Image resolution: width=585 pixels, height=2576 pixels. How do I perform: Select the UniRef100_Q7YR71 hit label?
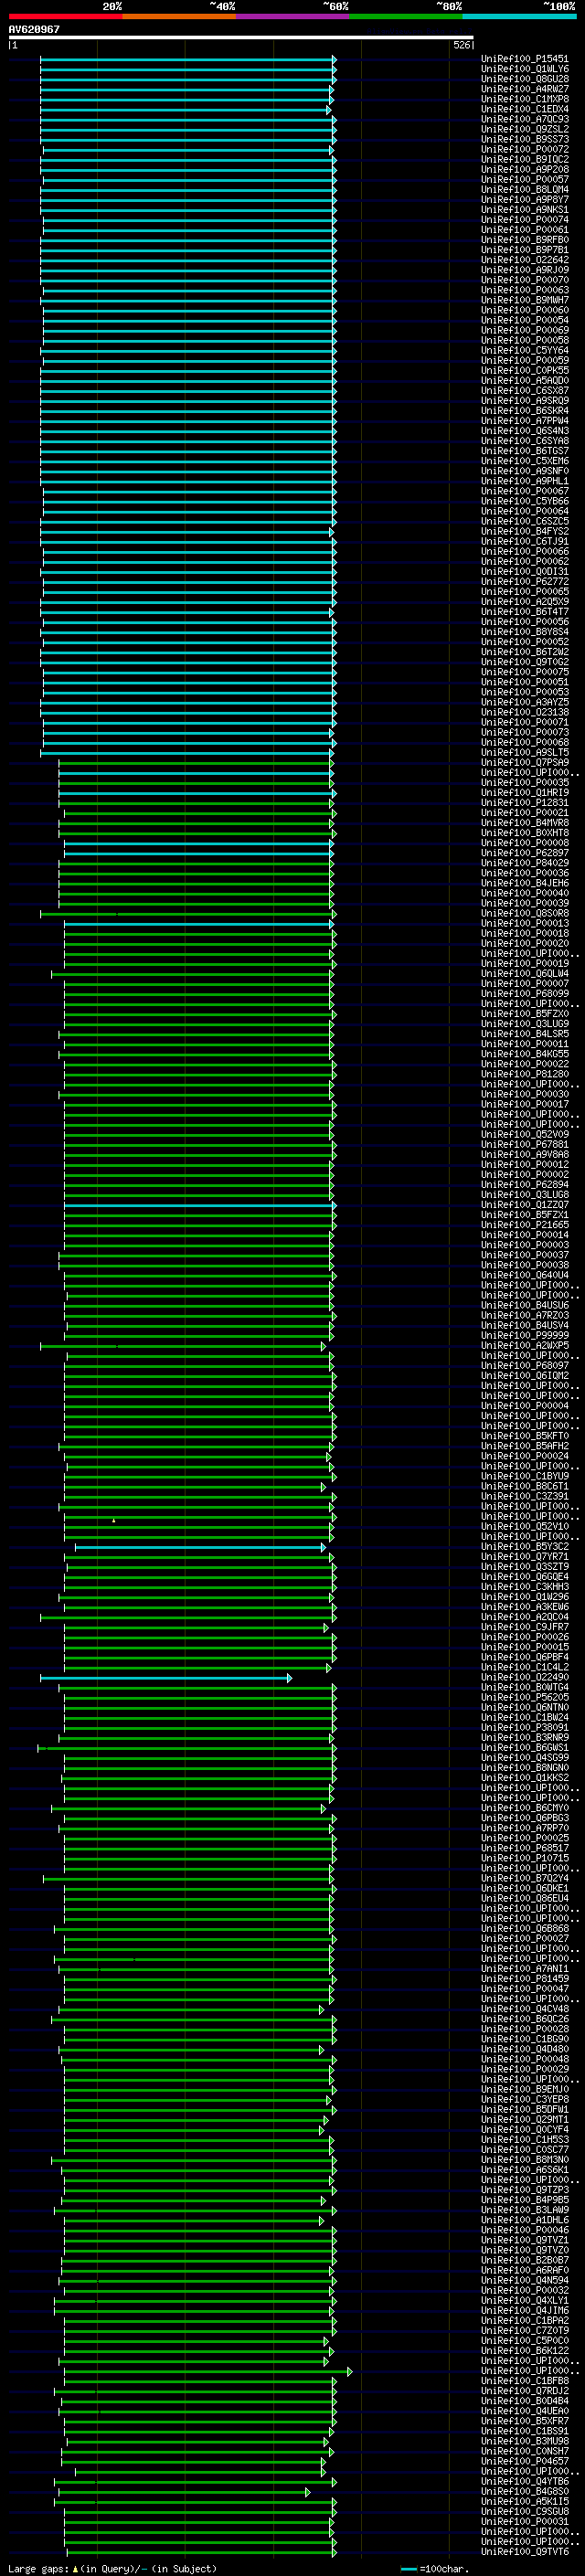point(525,1557)
